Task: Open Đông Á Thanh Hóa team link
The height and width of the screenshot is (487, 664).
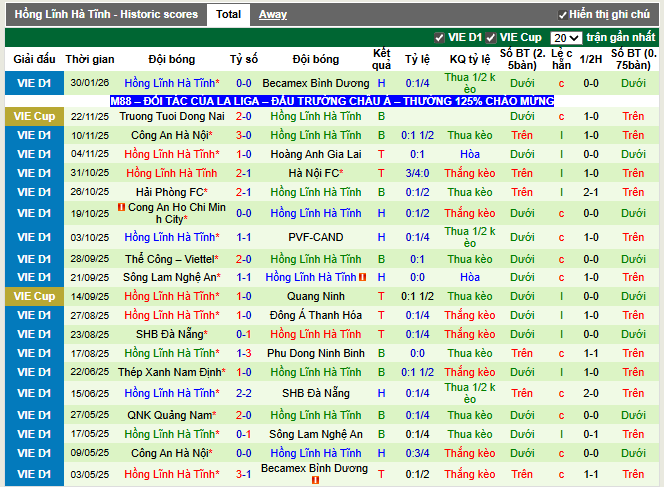Action: pos(315,315)
